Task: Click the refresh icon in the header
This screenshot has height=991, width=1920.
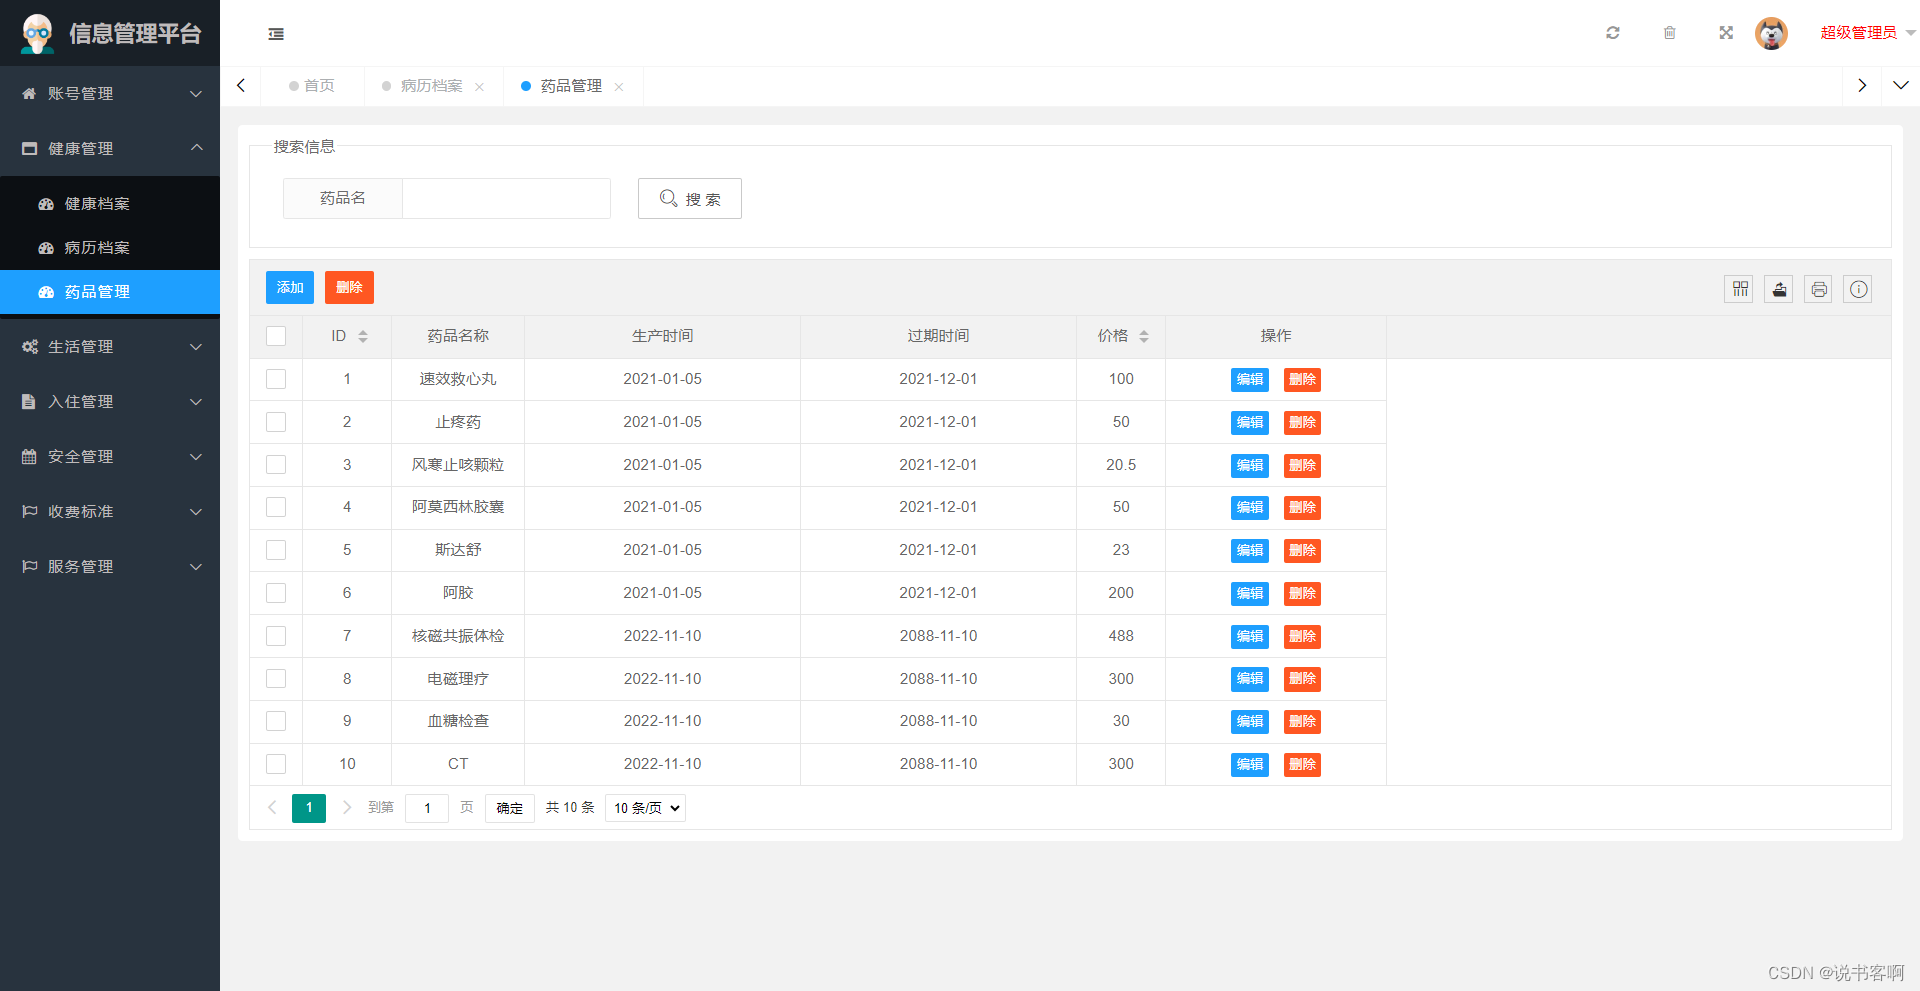Action: (1613, 33)
